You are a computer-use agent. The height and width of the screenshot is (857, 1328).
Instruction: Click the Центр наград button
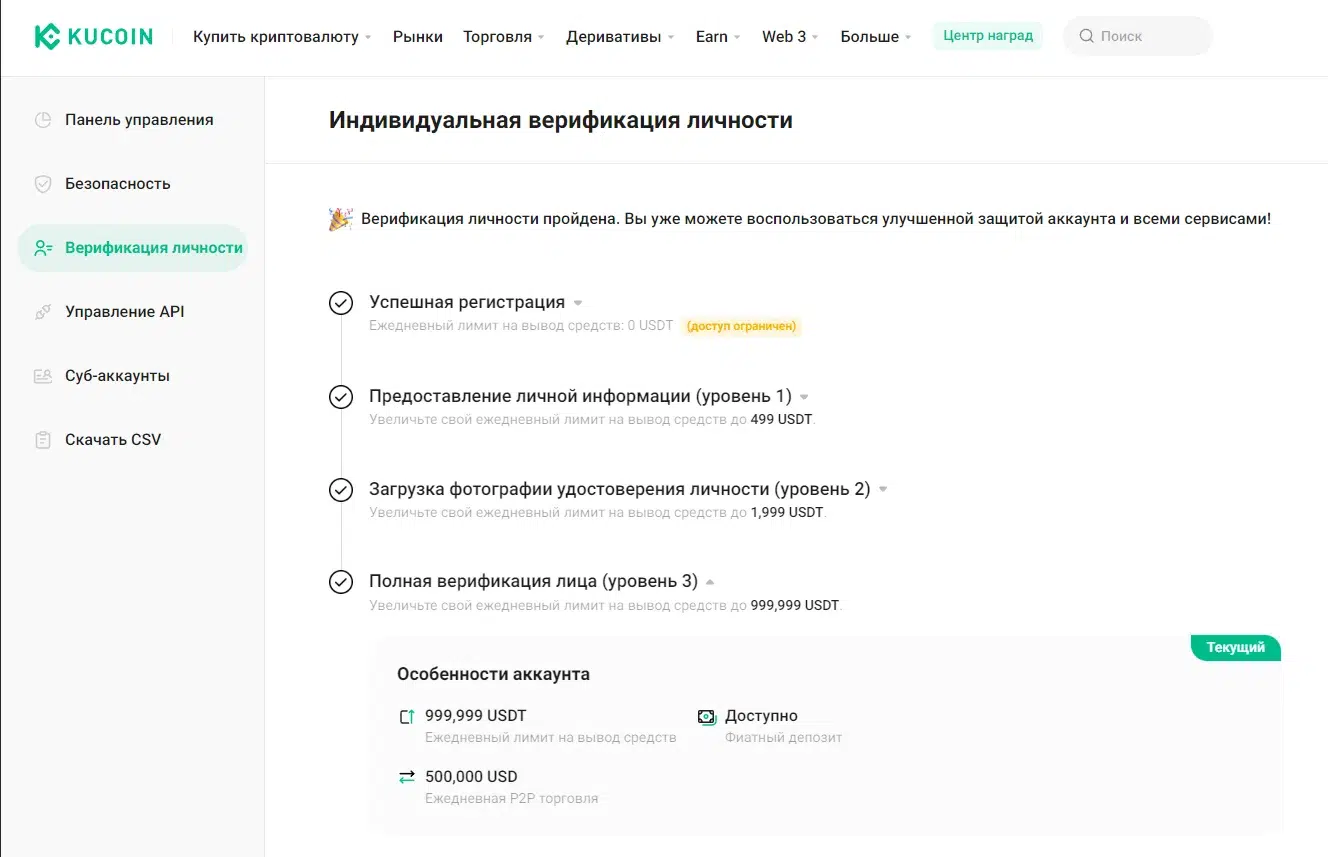point(988,36)
